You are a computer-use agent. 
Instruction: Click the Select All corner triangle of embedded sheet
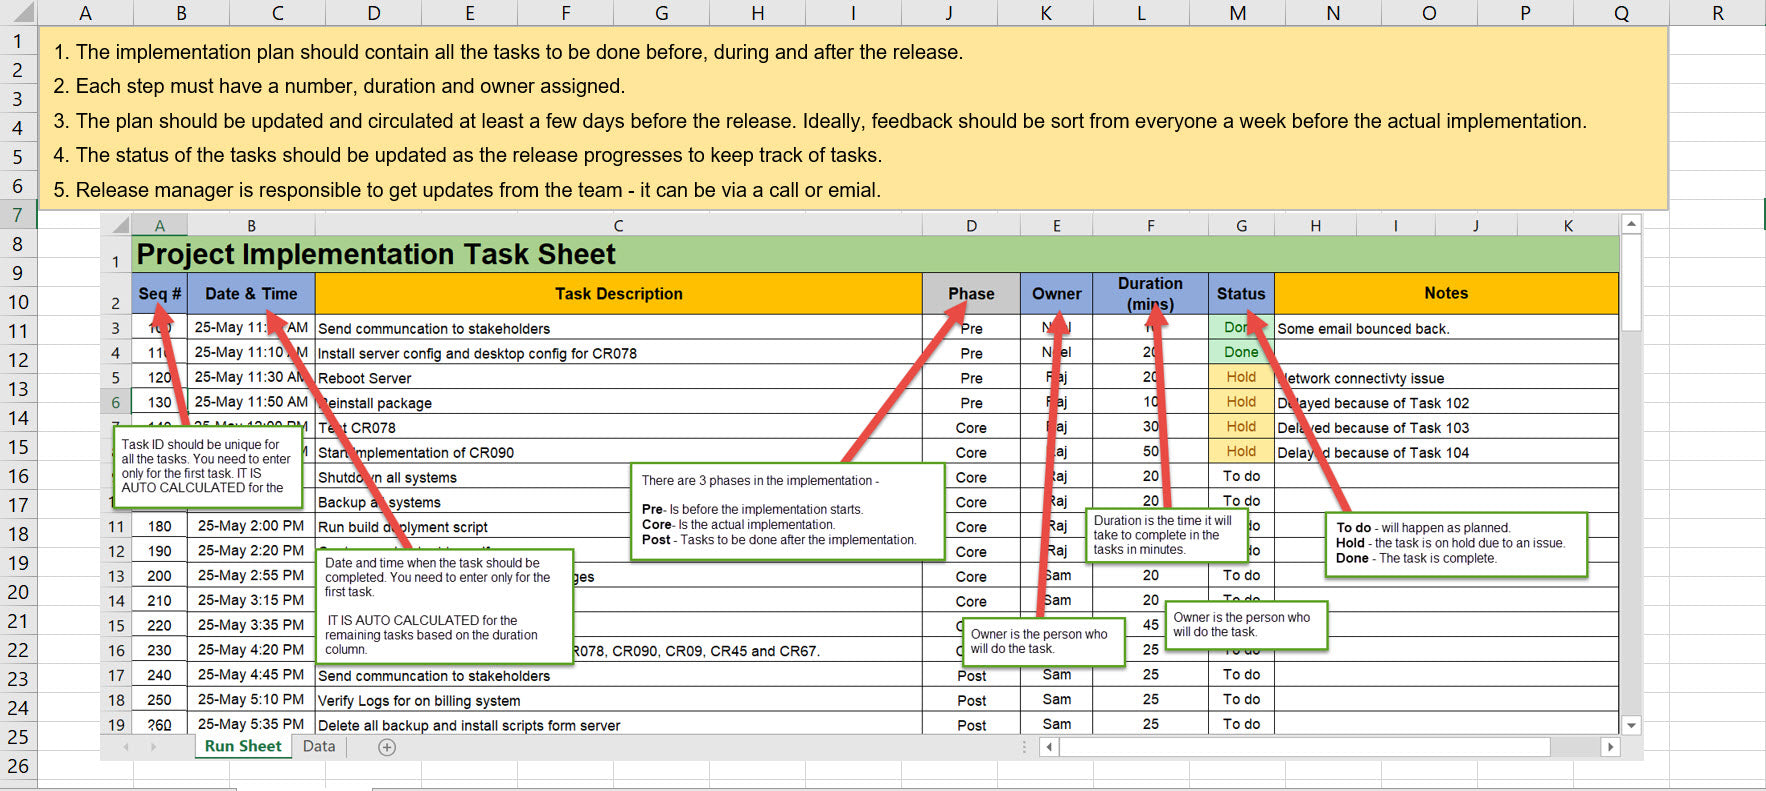[119, 226]
